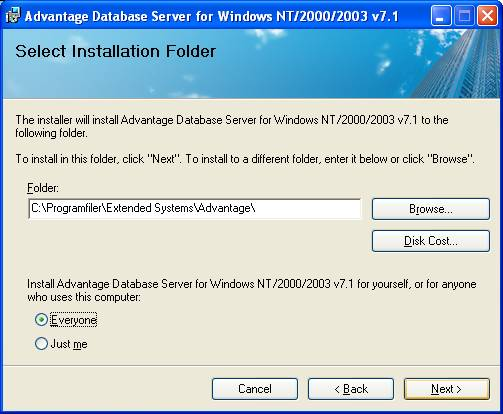Select the Everyone radio button
This screenshot has height=414, width=503.
pyautogui.click(x=41, y=320)
